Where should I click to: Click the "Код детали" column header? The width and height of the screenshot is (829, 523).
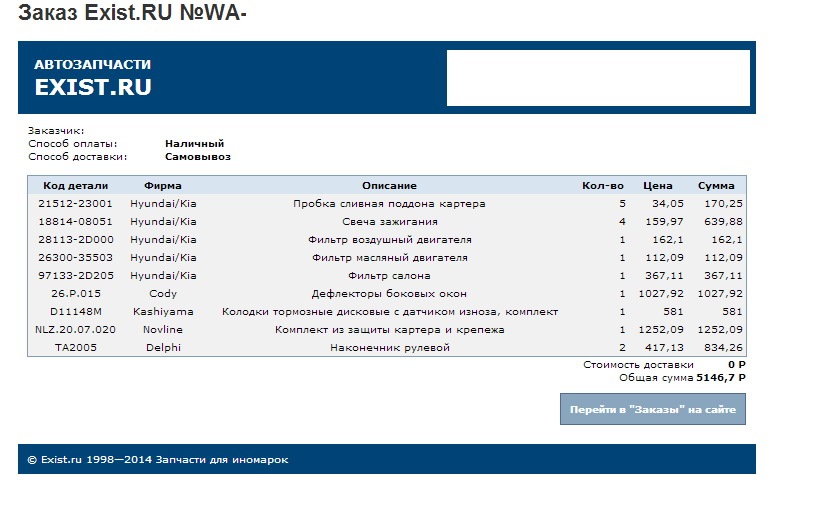(x=76, y=186)
